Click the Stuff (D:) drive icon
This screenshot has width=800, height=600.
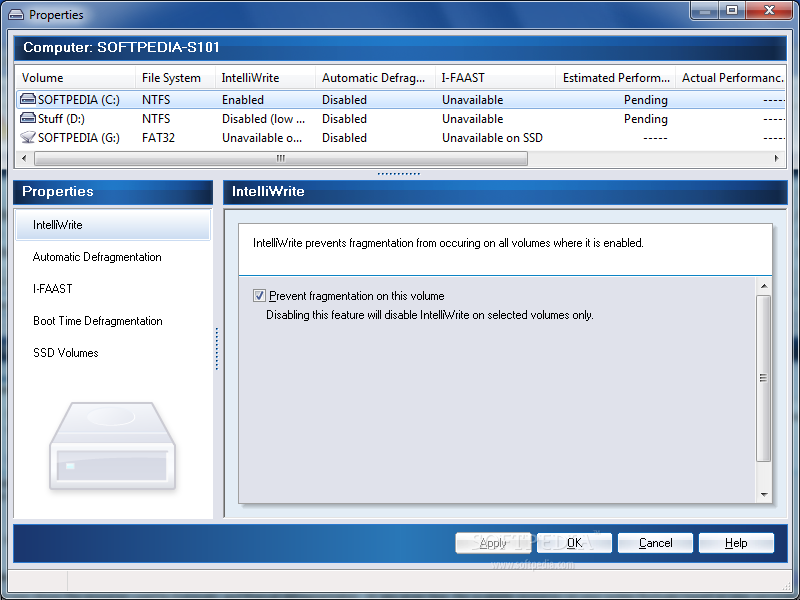[28, 118]
